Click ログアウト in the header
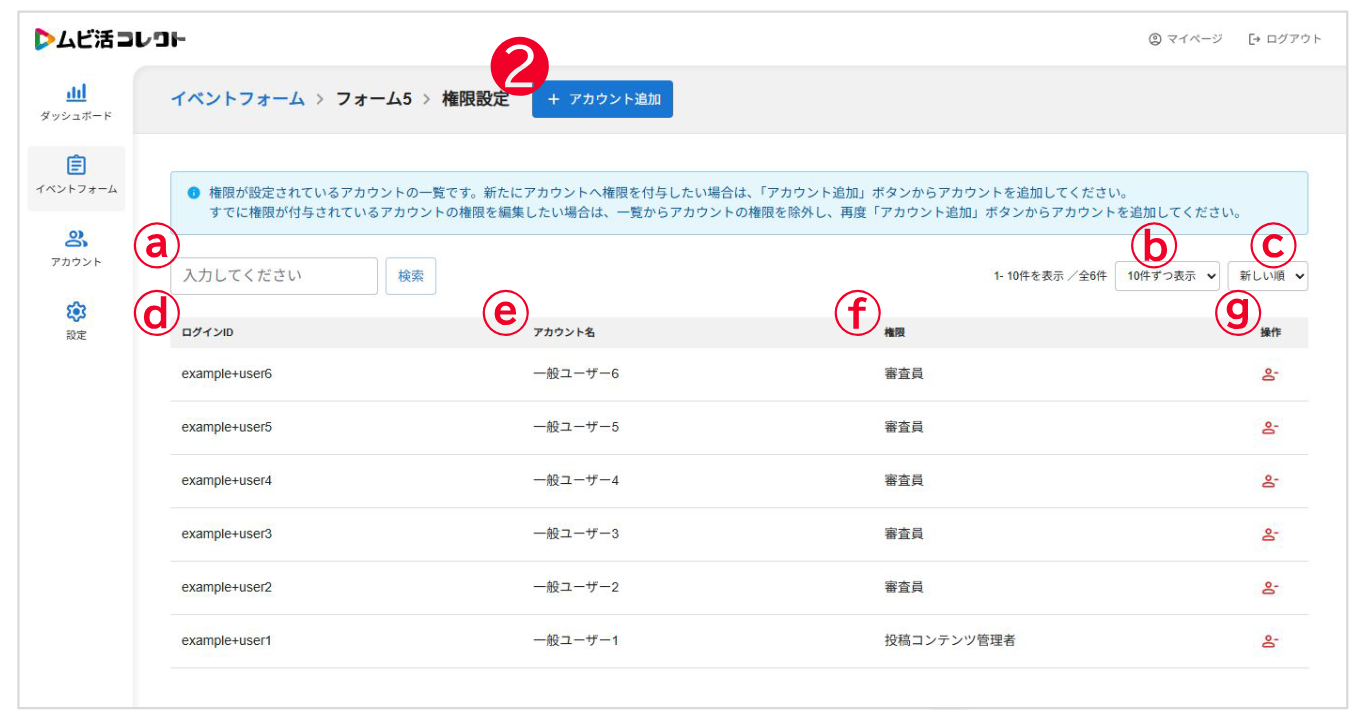The width and height of the screenshot is (1365, 710). tap(1285, 39)
